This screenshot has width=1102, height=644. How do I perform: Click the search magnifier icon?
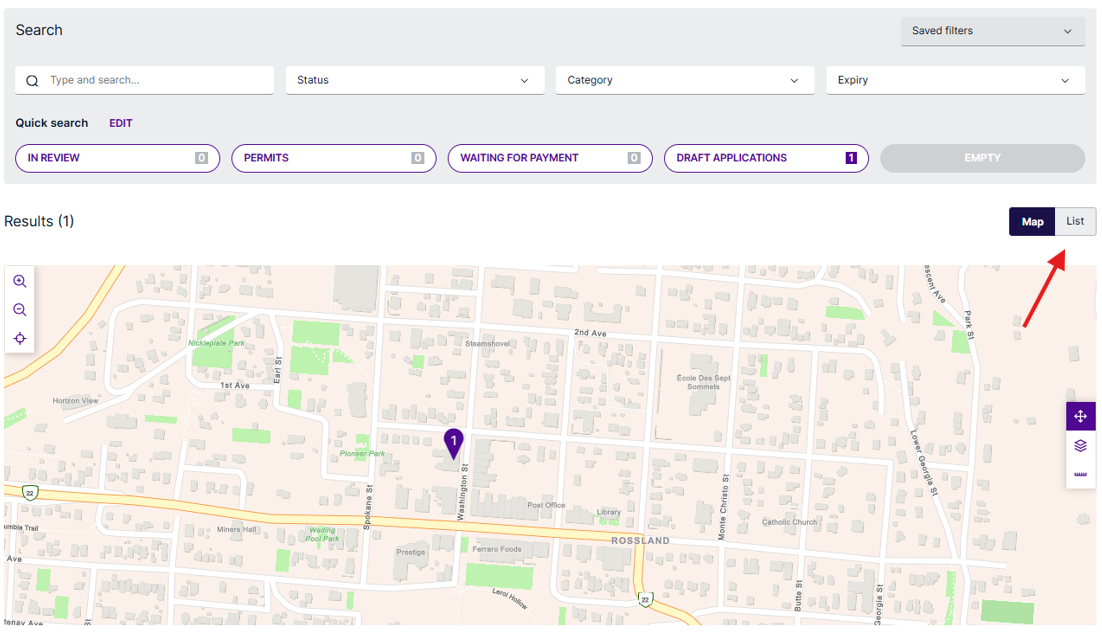[33, 81]
